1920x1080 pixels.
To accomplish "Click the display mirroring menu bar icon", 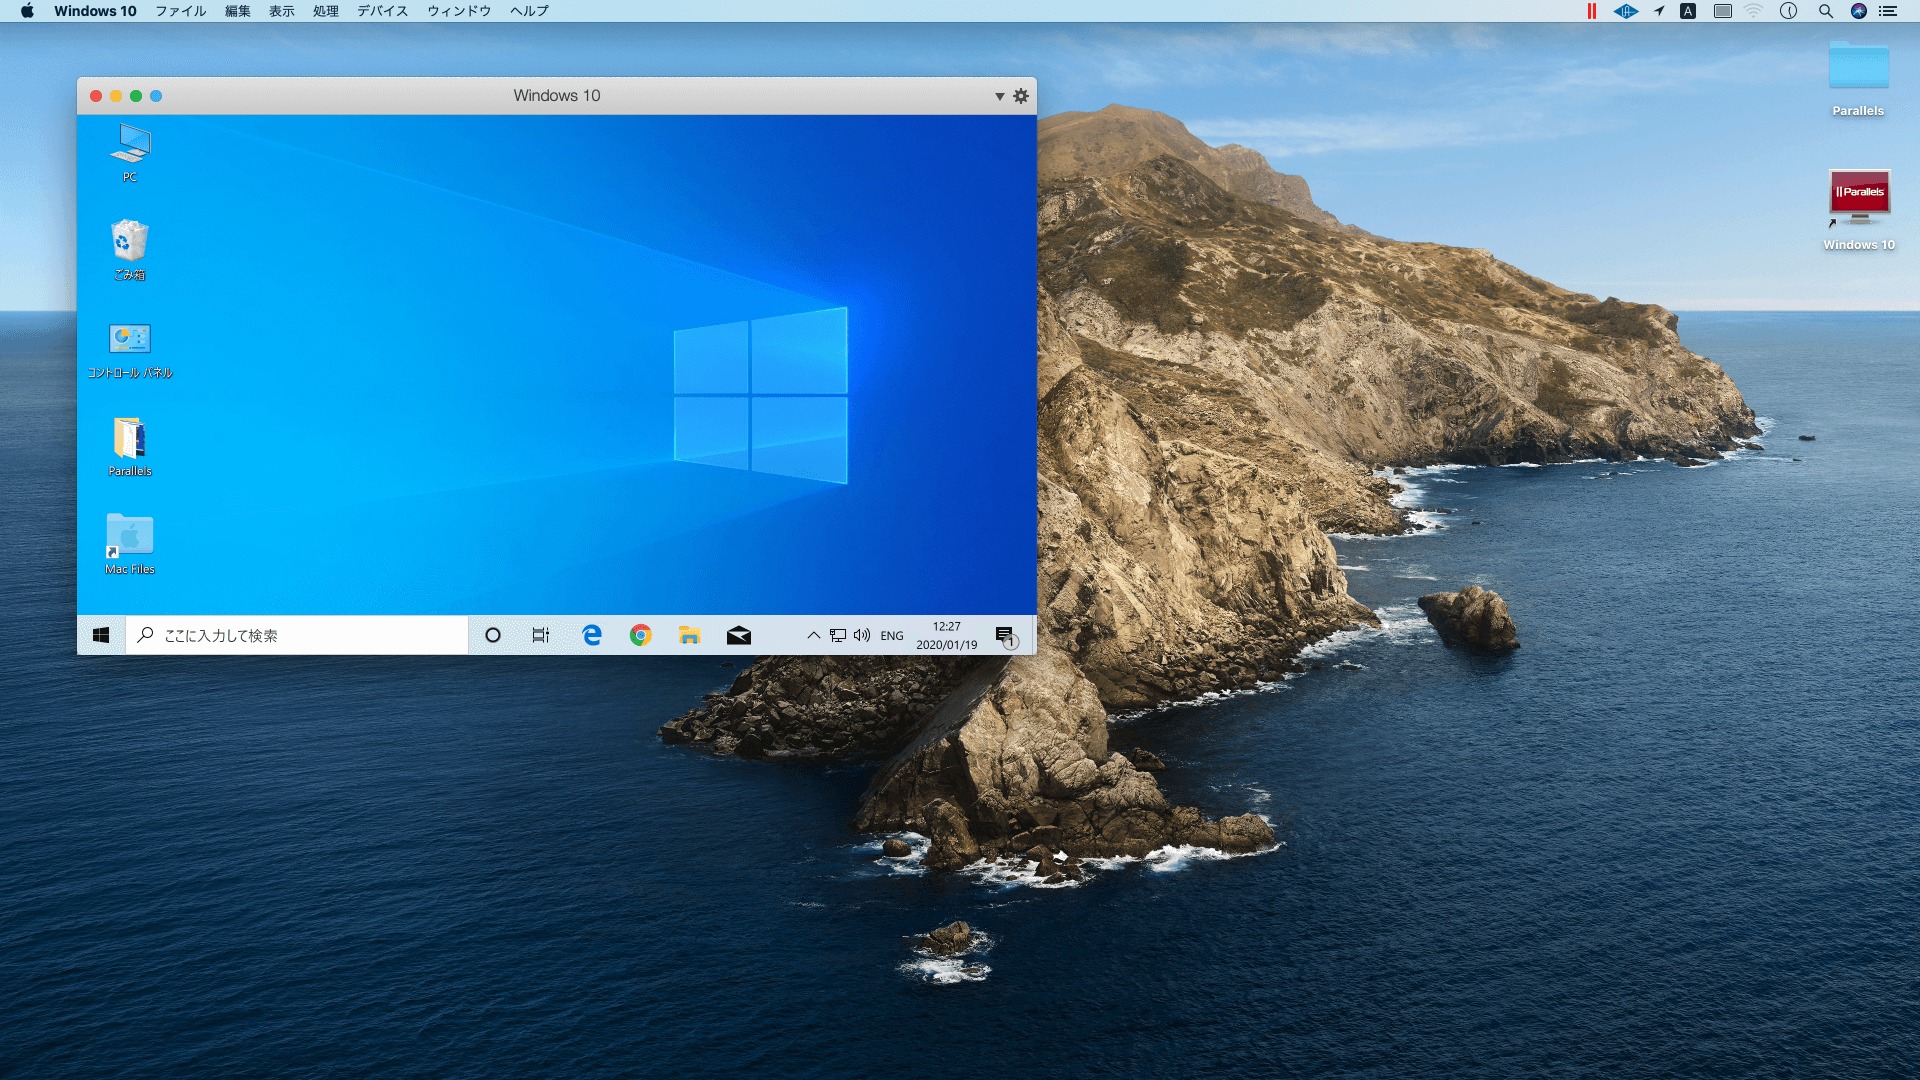I will [1723, 11].
